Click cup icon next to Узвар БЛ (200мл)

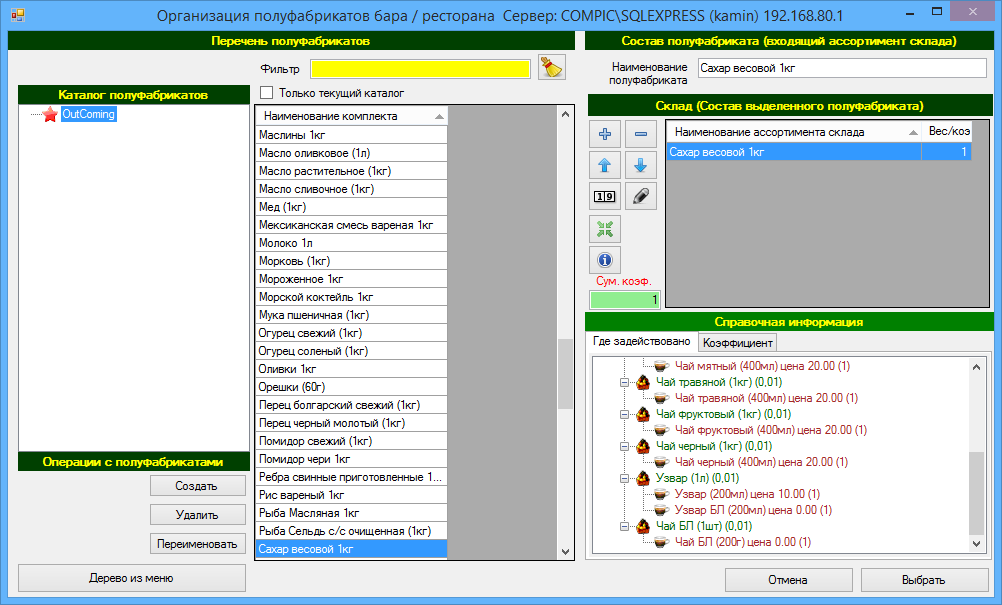pyautogui.click(x=661, y=510)
